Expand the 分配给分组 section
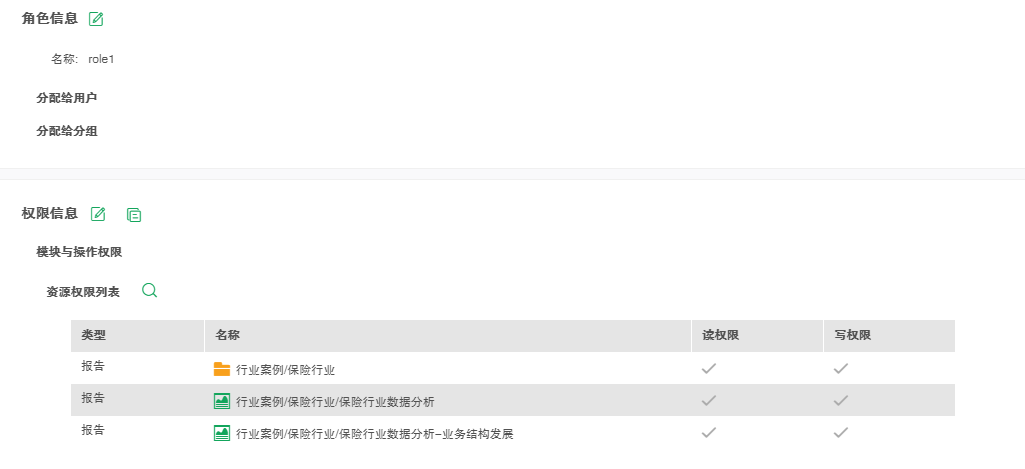The height and width of the screenshot is (469, 1025). (x=66, y=131)
